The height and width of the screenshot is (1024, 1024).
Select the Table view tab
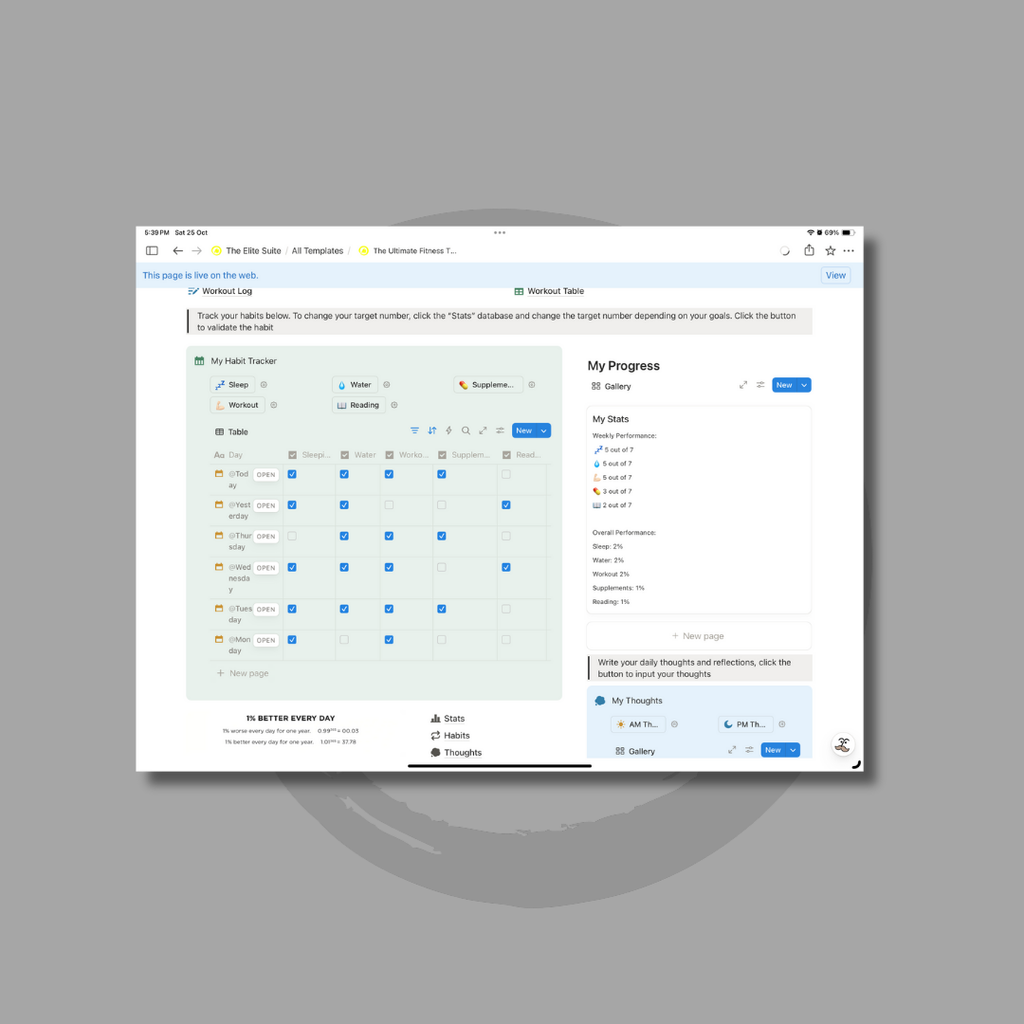tap(232, 432)
